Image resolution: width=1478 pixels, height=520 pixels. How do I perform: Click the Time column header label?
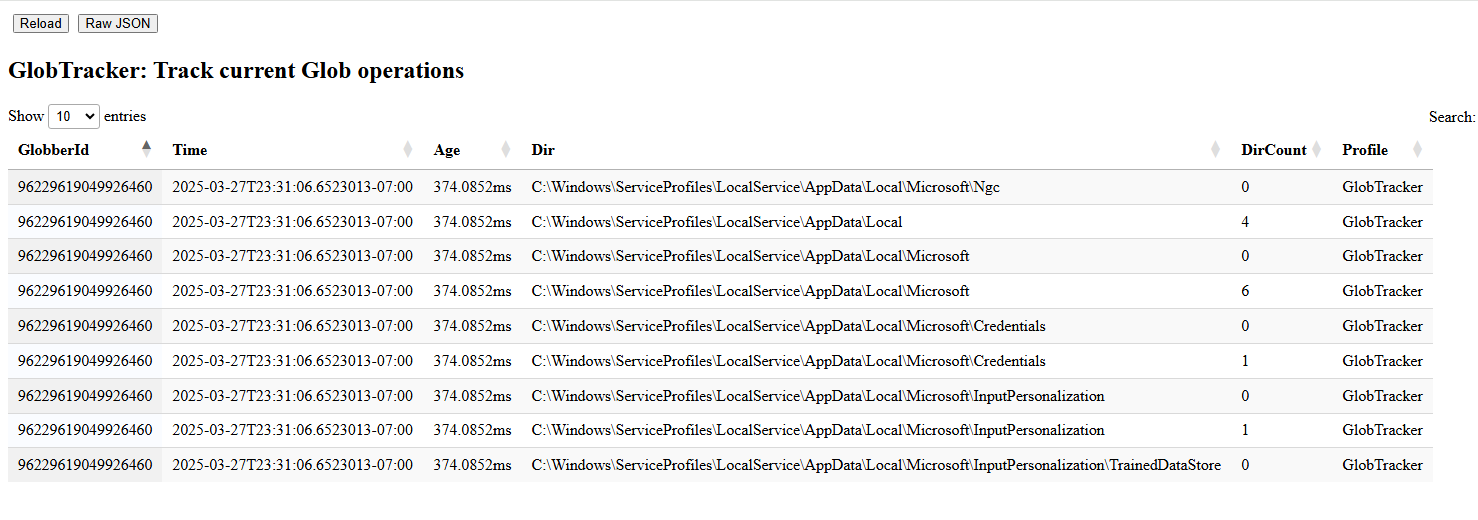(x=190, y=150)
